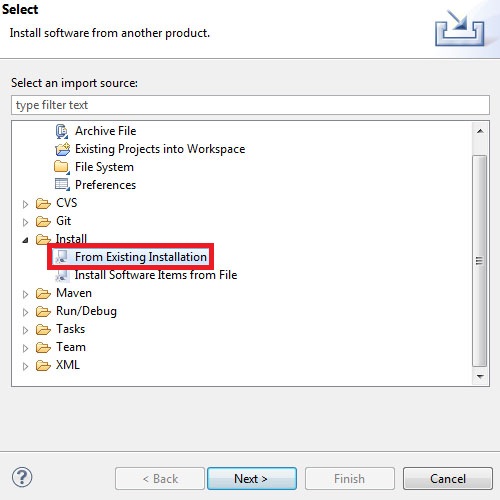The image size is (500, 500).
Task: Select the Tasks tree item
Action: (x=70, y=329)
